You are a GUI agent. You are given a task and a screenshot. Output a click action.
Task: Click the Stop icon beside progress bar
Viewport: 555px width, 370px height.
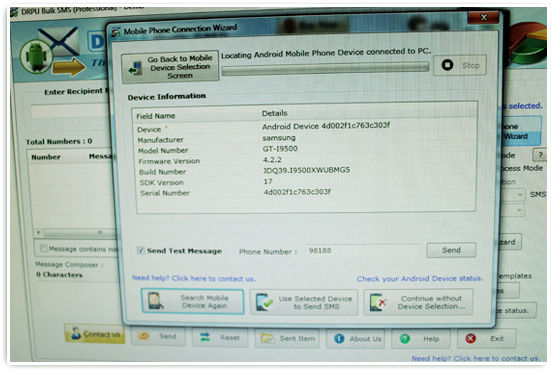447,65
